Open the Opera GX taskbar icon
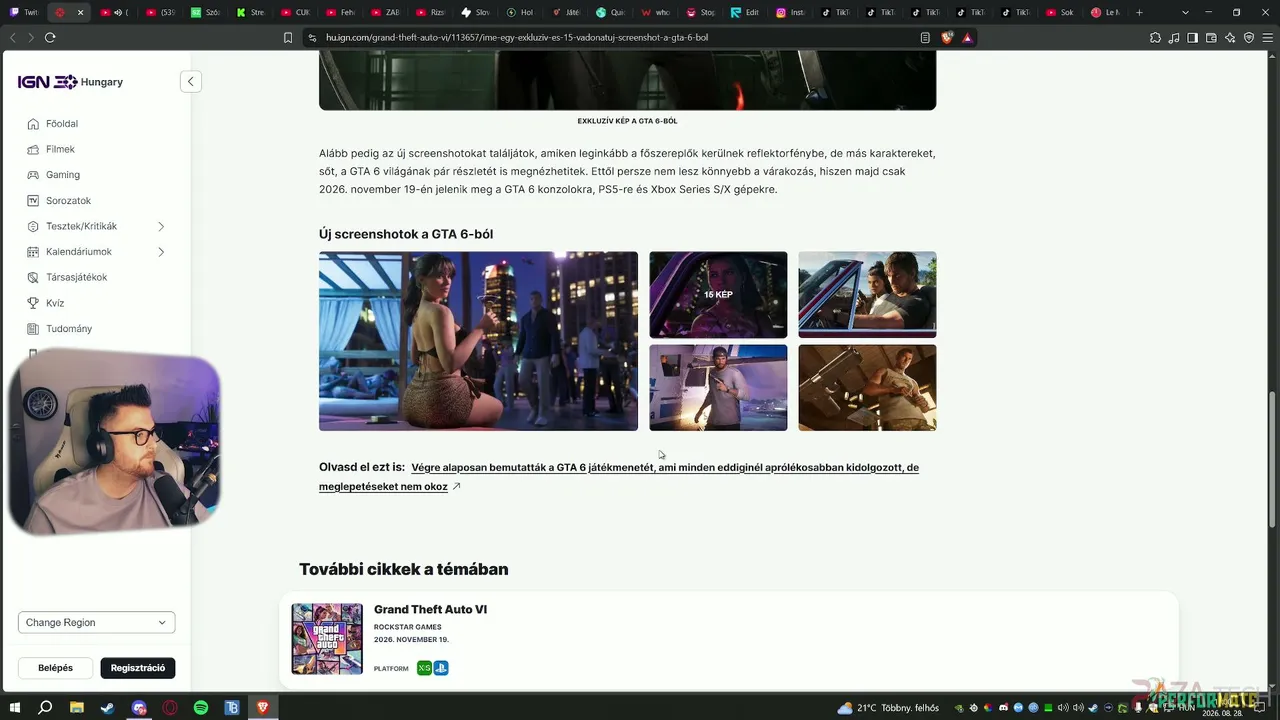This screenshot has height=720, width=1280. click(170, 708)
